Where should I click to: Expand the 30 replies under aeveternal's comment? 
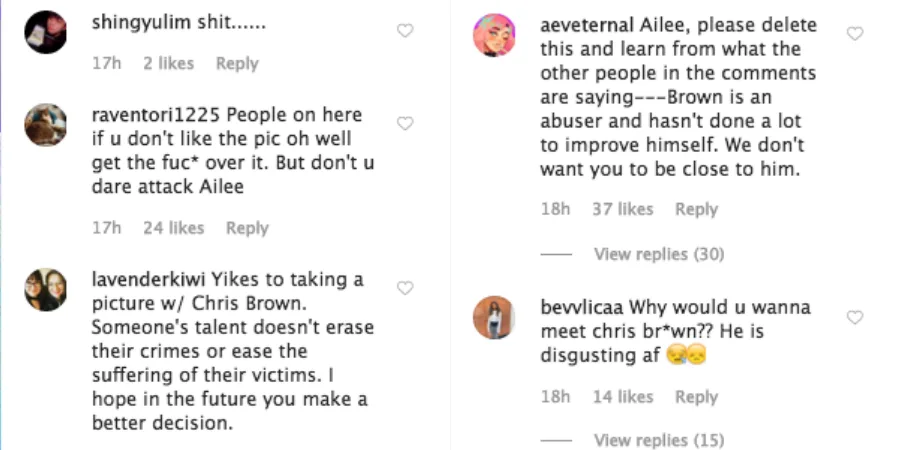(x=658, y=254)
